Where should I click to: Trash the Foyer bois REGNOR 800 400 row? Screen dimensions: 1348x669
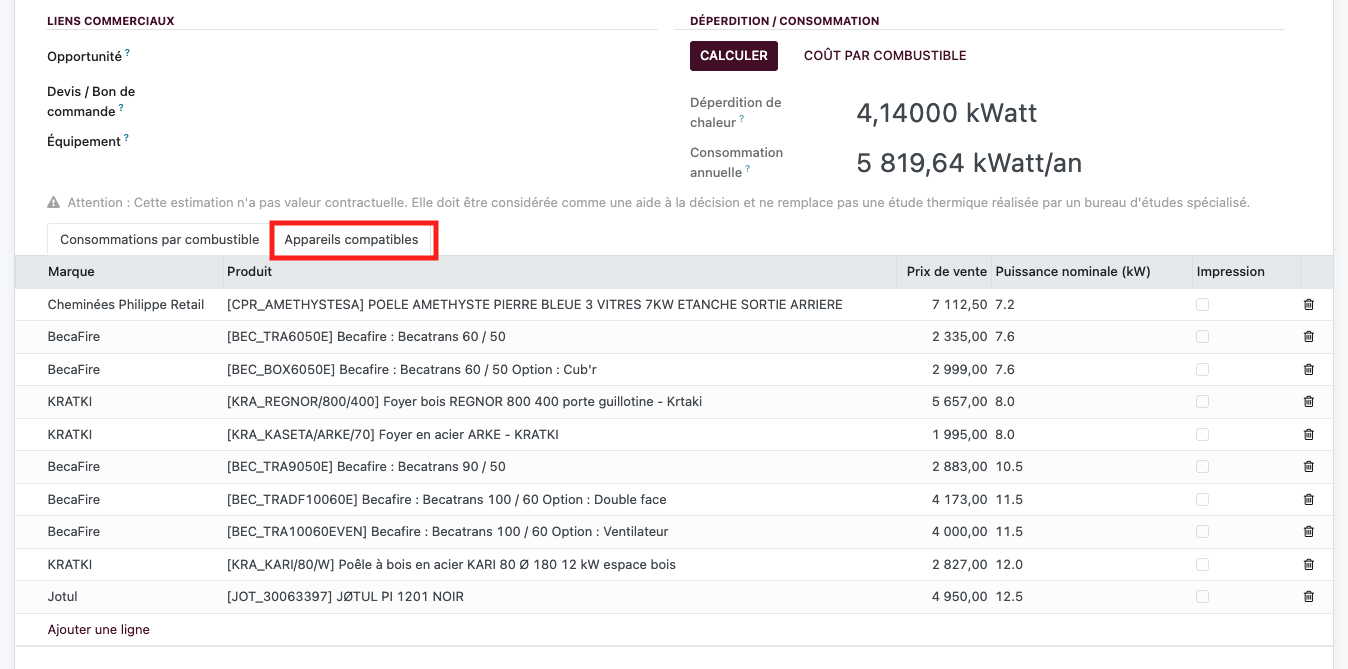point(1309,402)
